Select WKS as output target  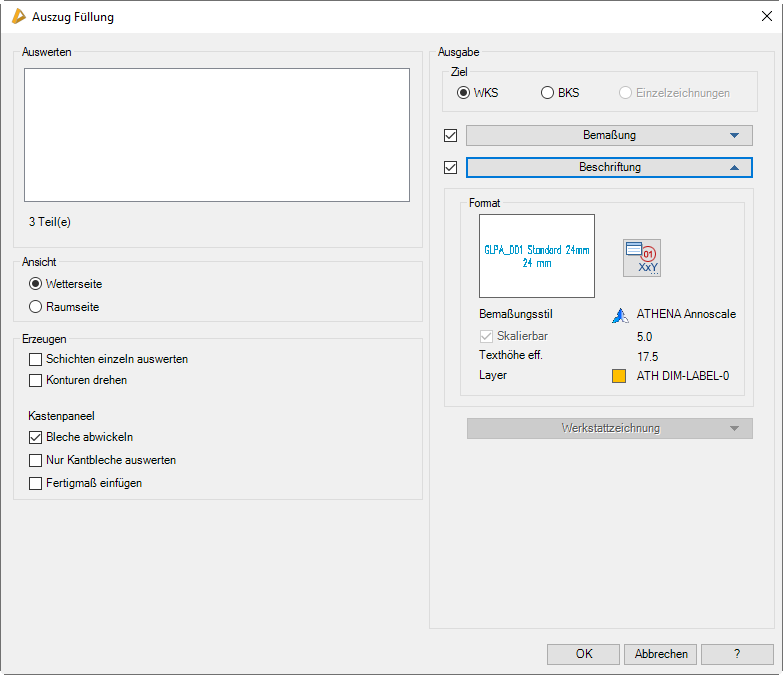(x=463, y=93)
